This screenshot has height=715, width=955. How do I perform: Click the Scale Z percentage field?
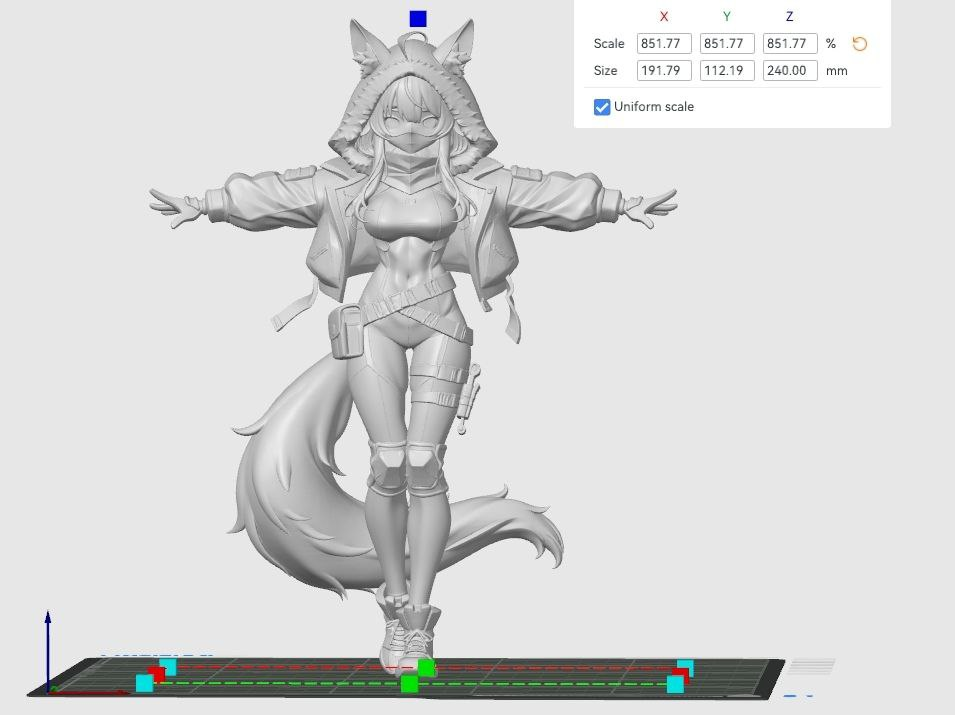click(x=790, y=44)
